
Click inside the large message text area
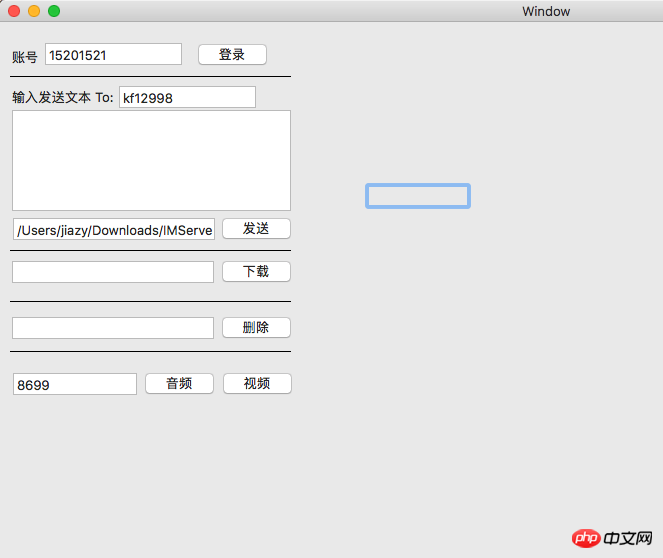(151, 161)
